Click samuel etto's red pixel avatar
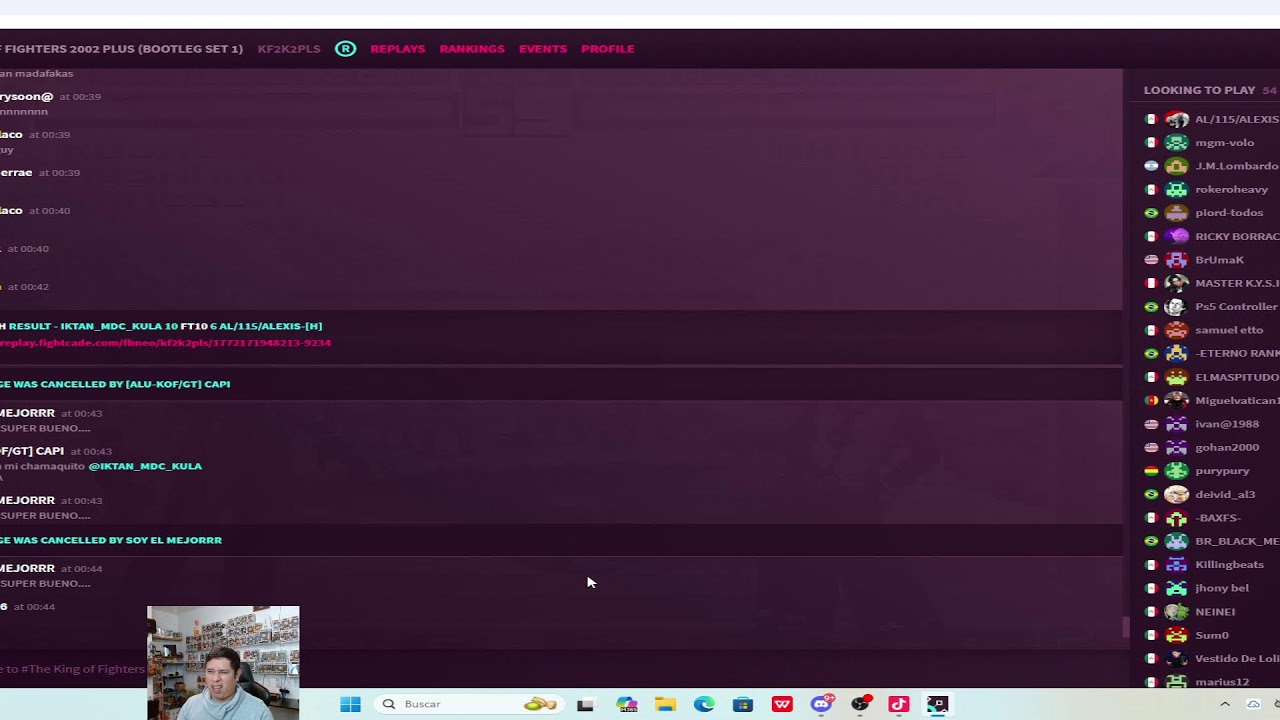This screenshot has width=1280, height=720. [x=1177, y=330]
